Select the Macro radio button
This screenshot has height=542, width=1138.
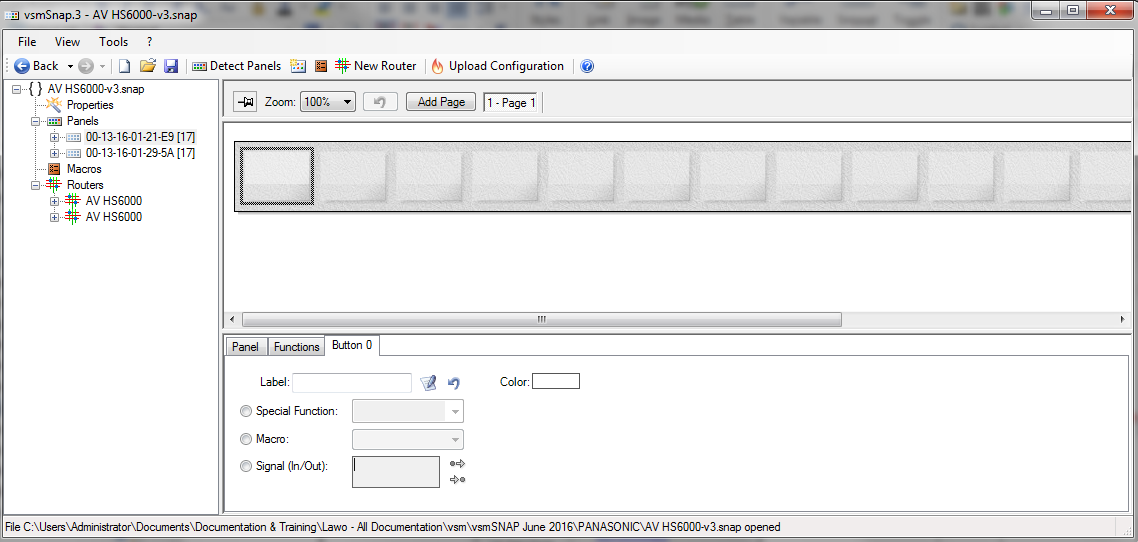pyautogui.click(x=246, y=439)
